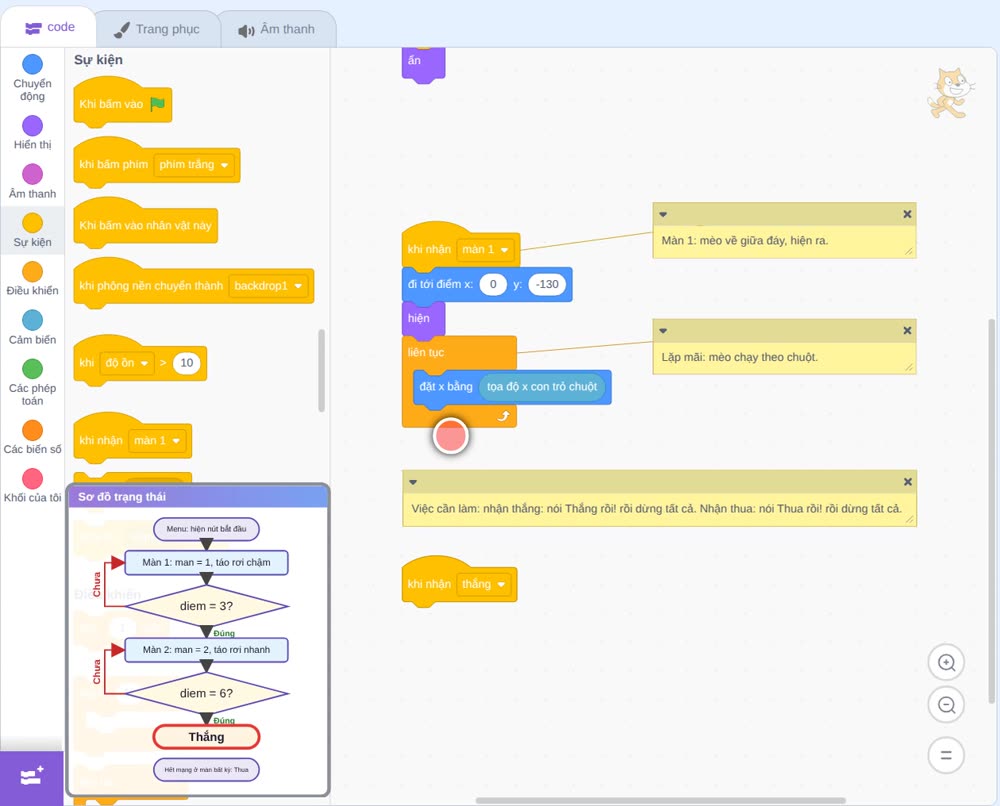Zoom in on the workspace
Image resolution: width=1000 pixels, height=806 pixels.
click(x=946, y=663)
